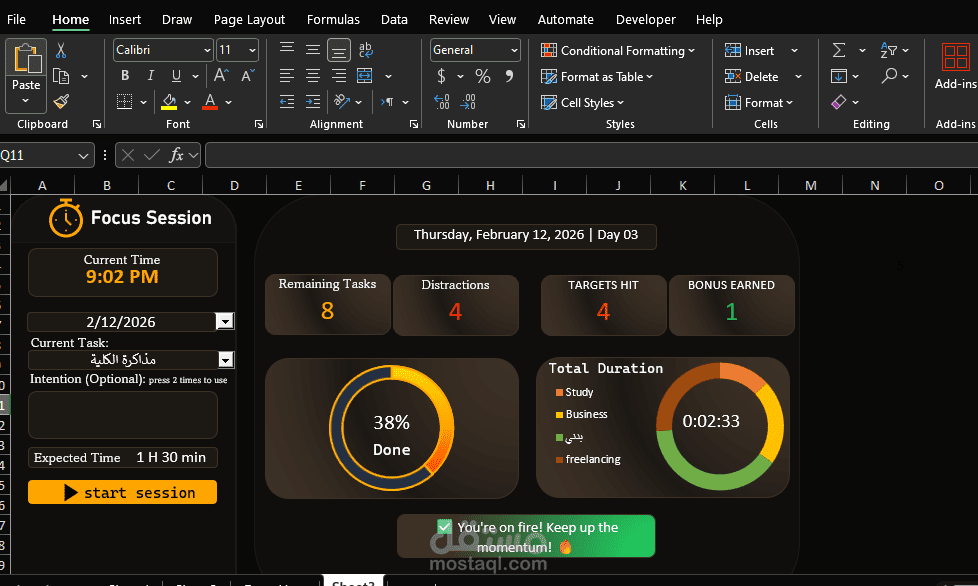Click the Increase Font Size icon

point(221,76)
